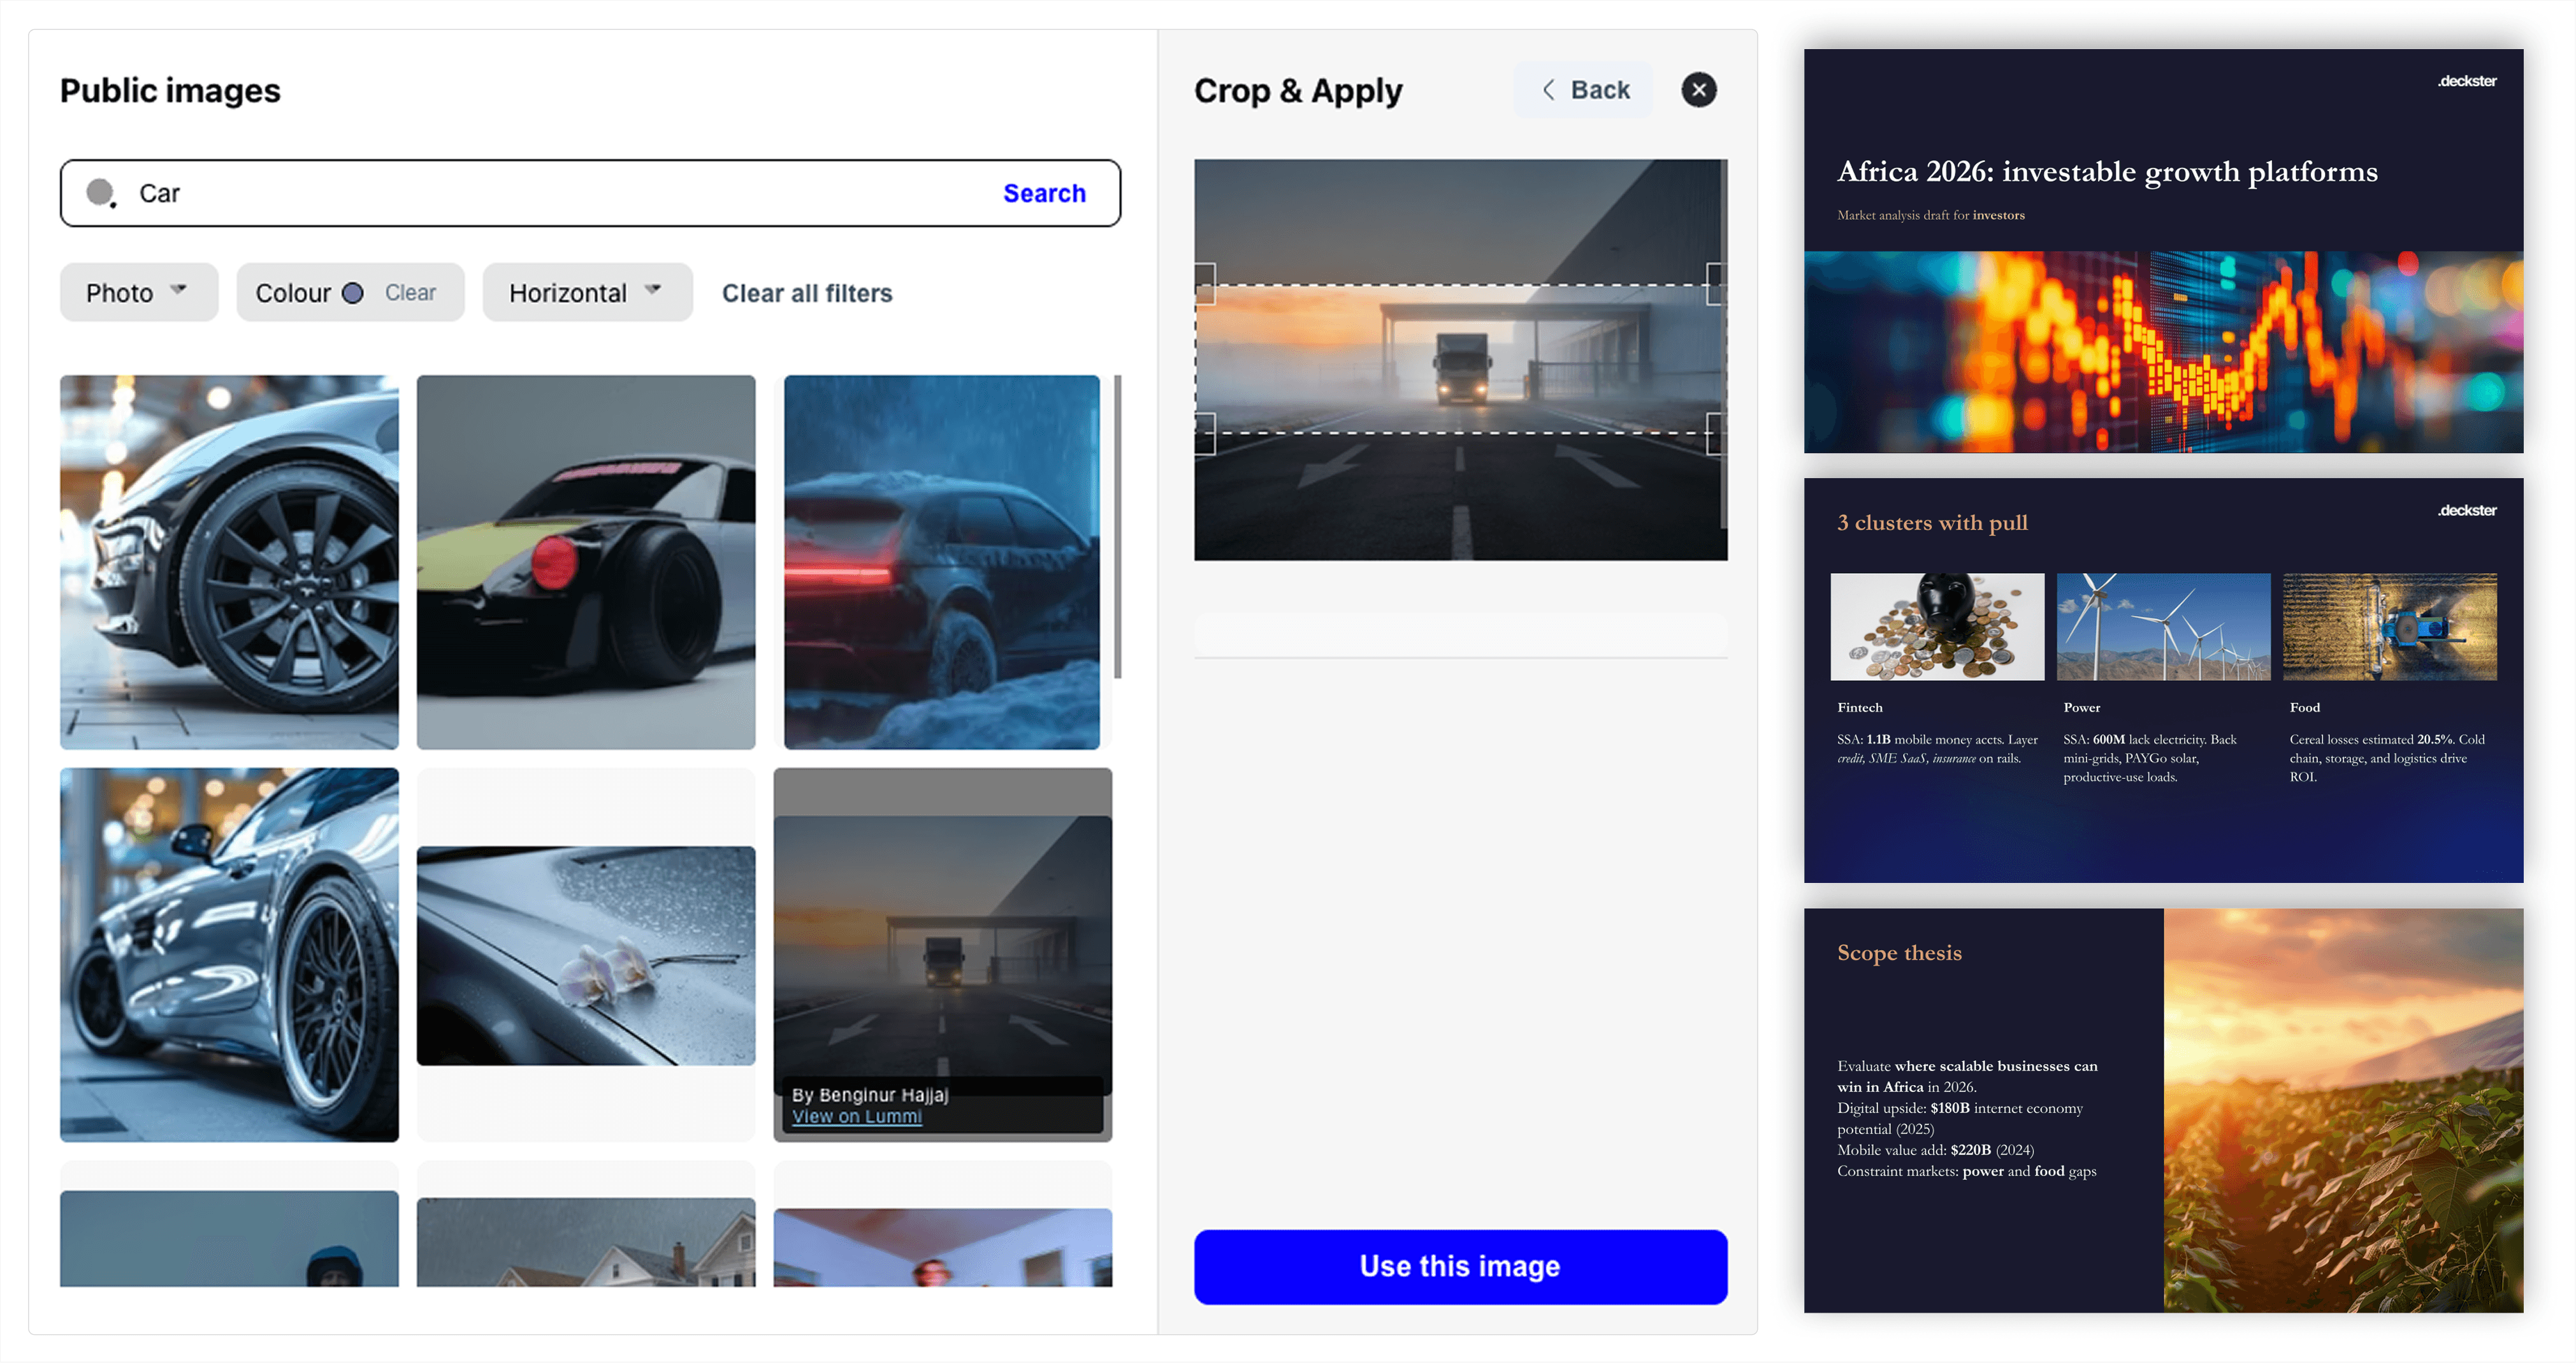
Task: Clear the Colour filter
Action: [410, 292]
